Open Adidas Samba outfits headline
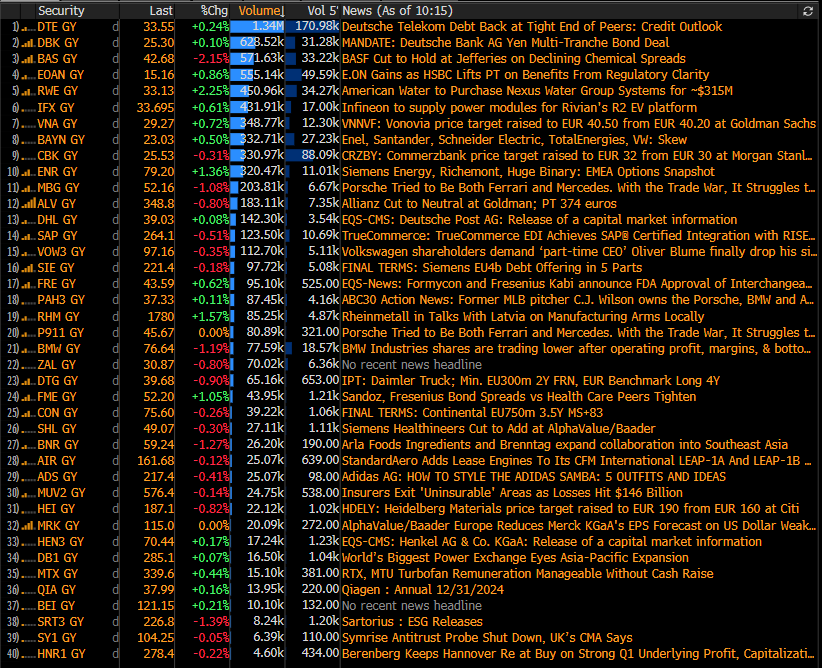Image resolution: width=822 pixels, height=668 pixels. tap(534, 477)
